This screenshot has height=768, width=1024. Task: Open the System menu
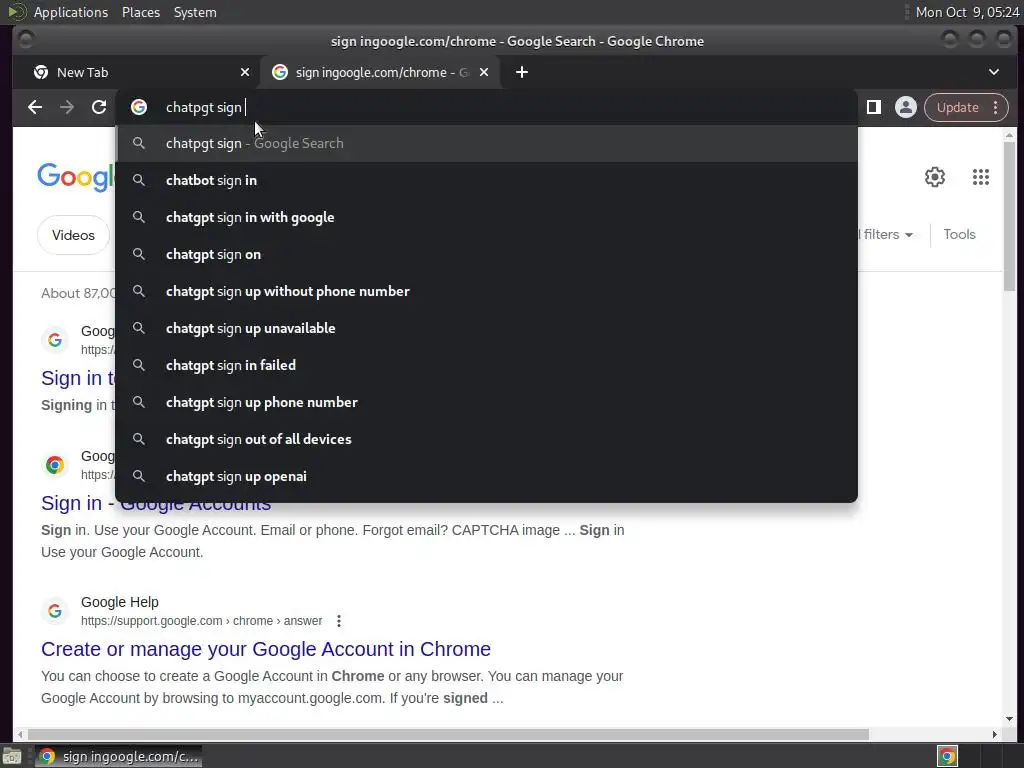click(x=195, y=12)
